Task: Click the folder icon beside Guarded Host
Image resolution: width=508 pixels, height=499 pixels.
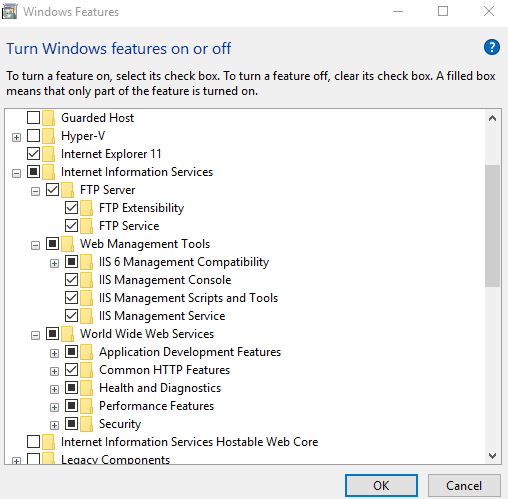Action: (x=49, y=118)
